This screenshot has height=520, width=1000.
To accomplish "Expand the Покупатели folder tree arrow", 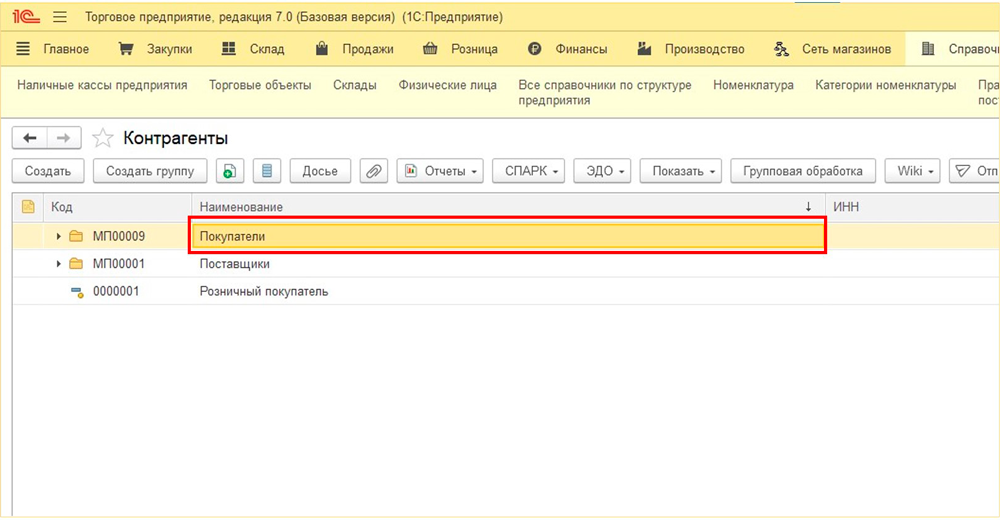I will coord(59,236).
